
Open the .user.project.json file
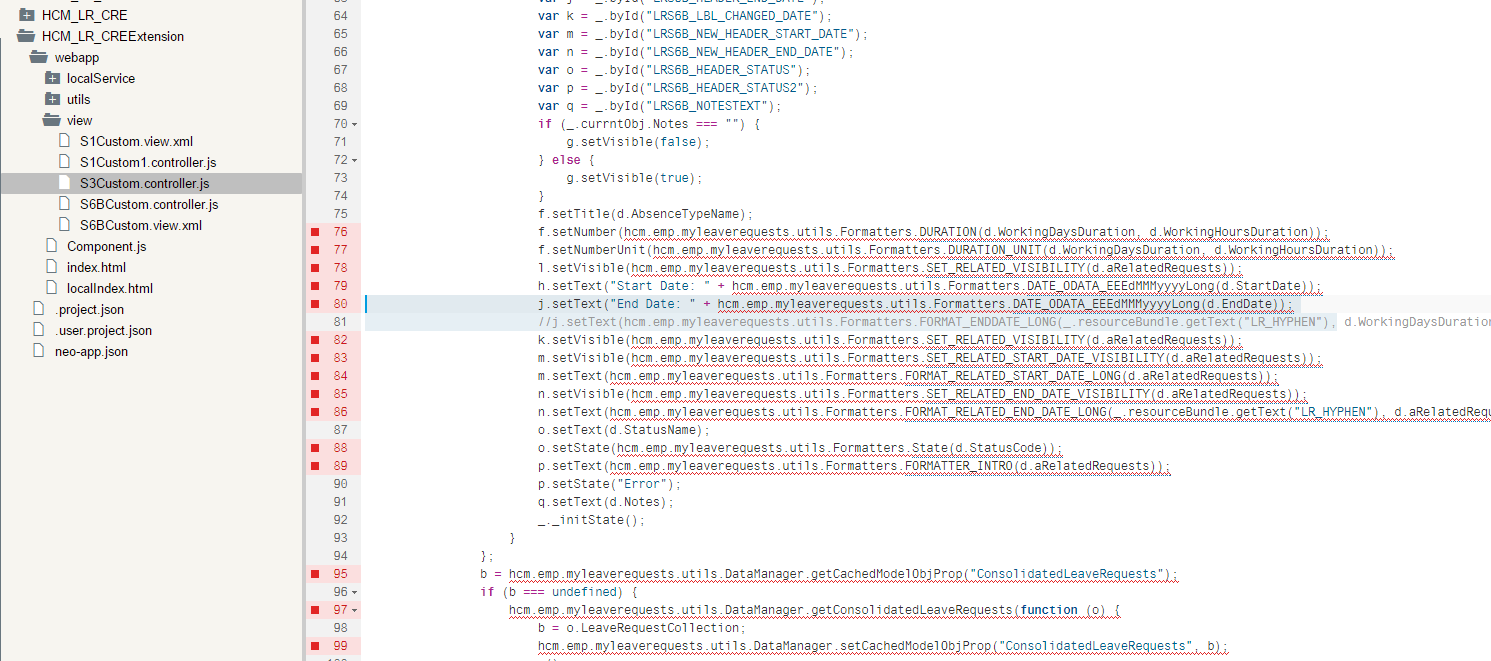(103, 330)
